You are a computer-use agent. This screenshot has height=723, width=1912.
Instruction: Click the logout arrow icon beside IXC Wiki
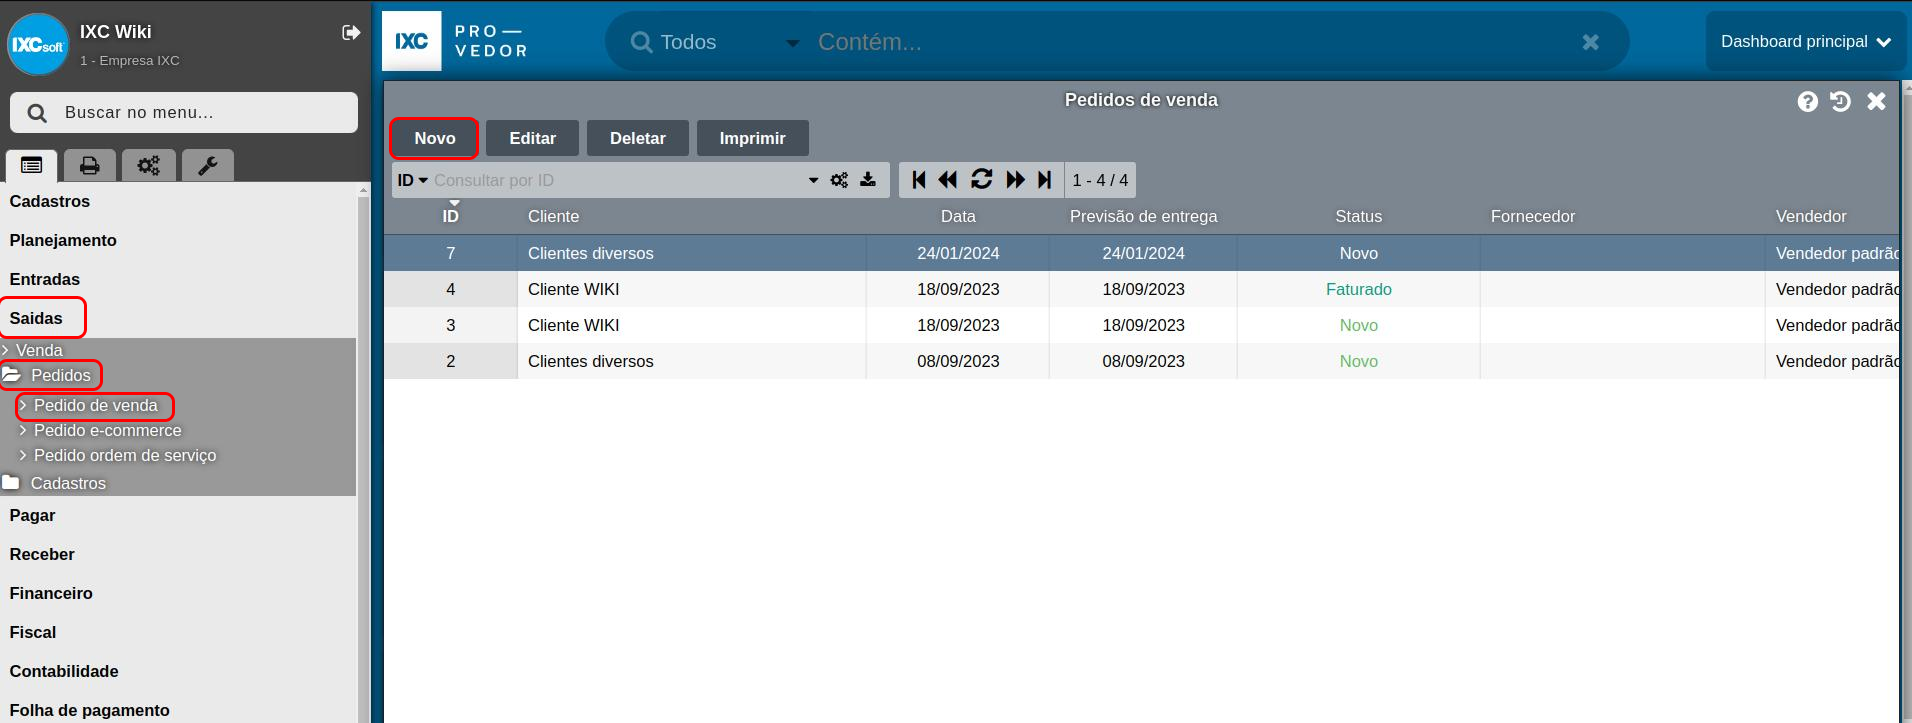351,33
